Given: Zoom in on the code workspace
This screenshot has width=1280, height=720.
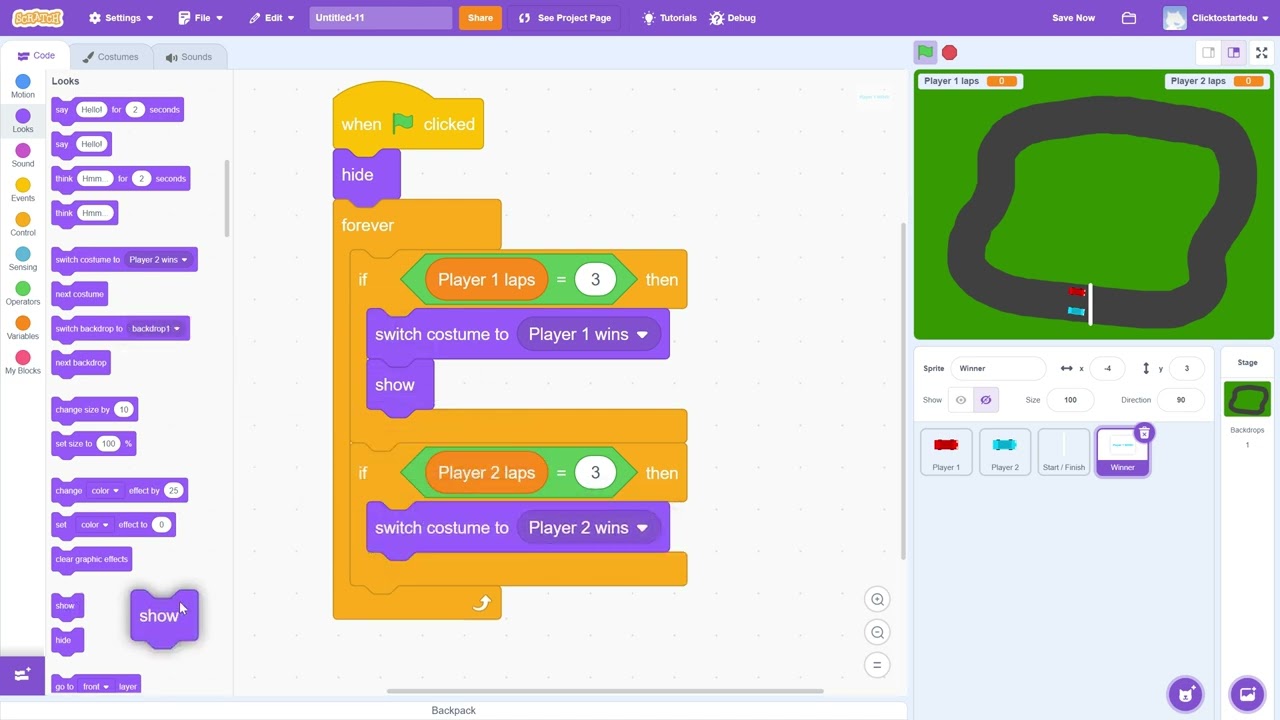Looking at the screenshot, I should [x=877, y=599].
